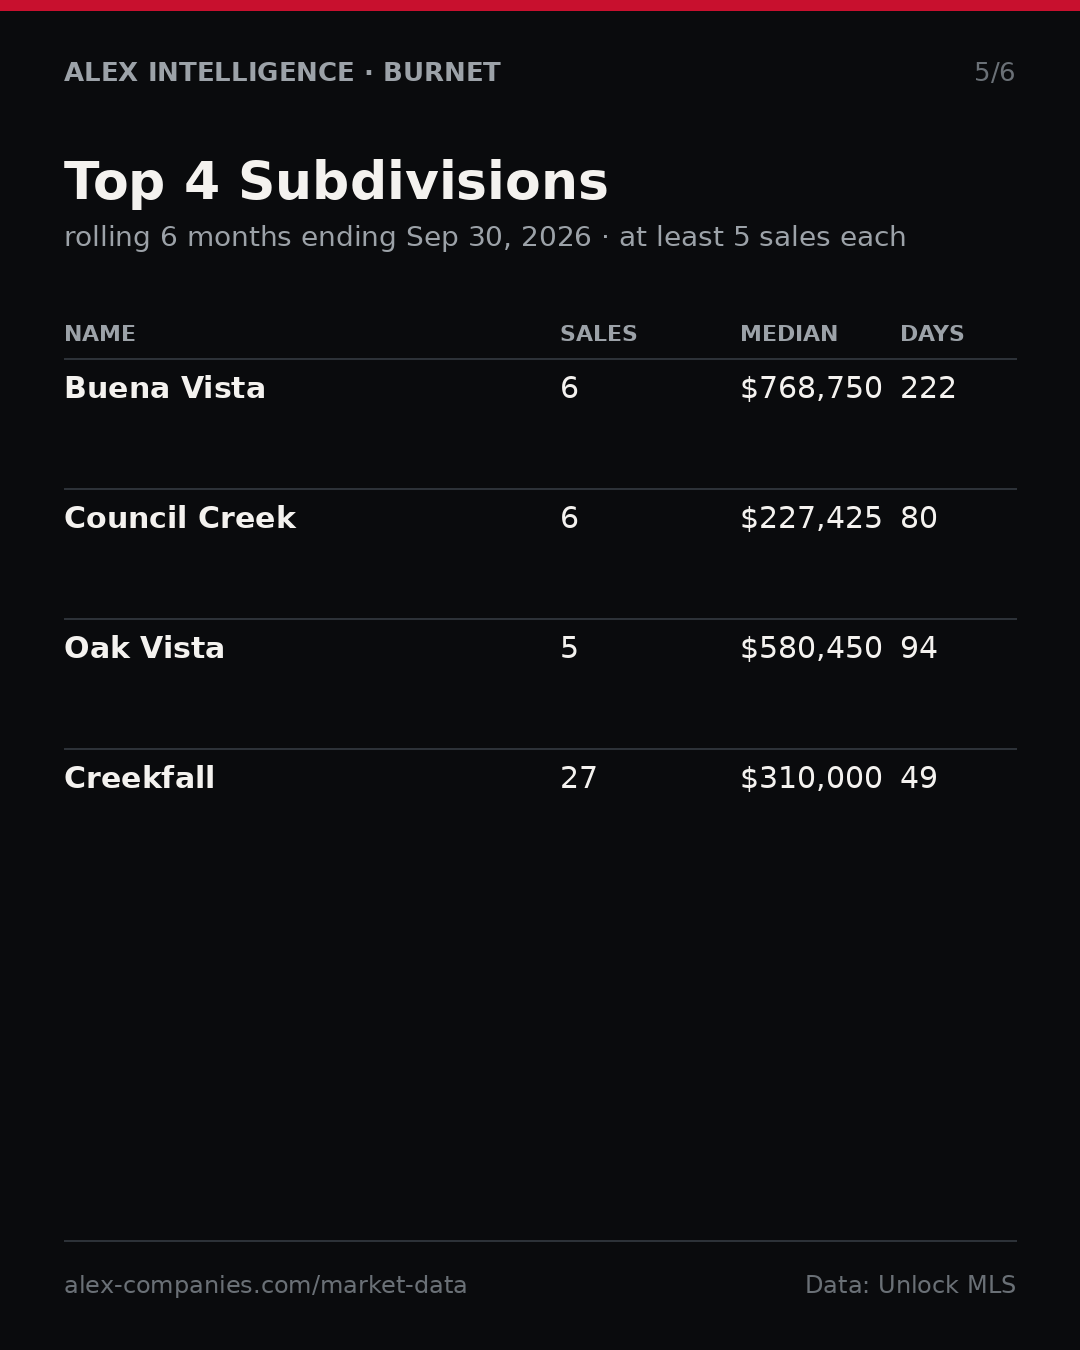Click the DAYS column header
The width and height of the screenshot is (1080, 1350).
click(x=932, y=335)
